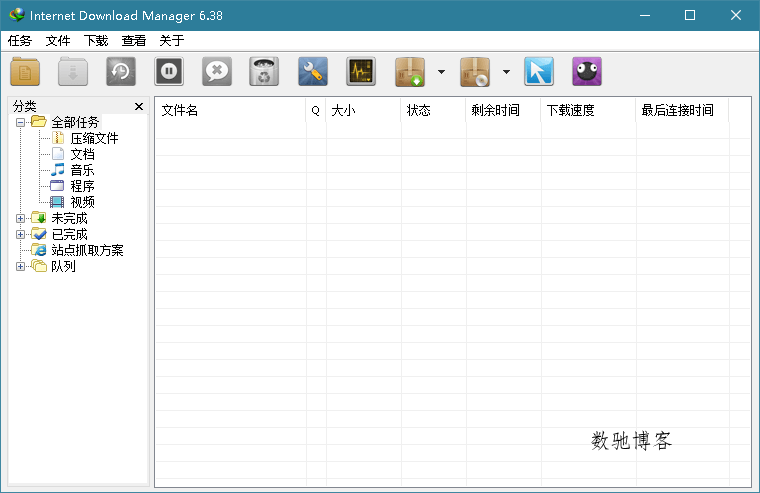
Task: Sort by 大小 column header
Action: [x=363, y=111]
